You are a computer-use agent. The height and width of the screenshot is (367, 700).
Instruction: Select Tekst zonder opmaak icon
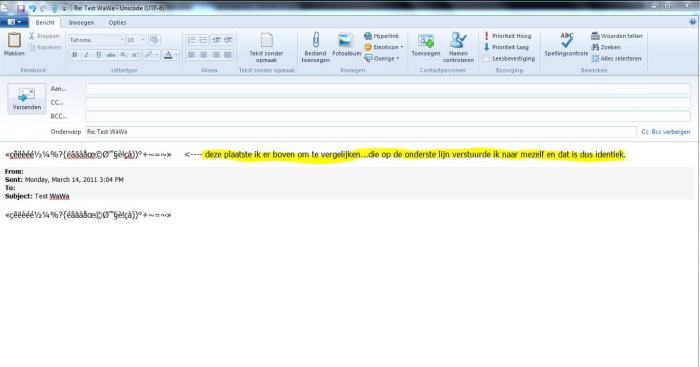pyautogui.click(x=266, y=47)
